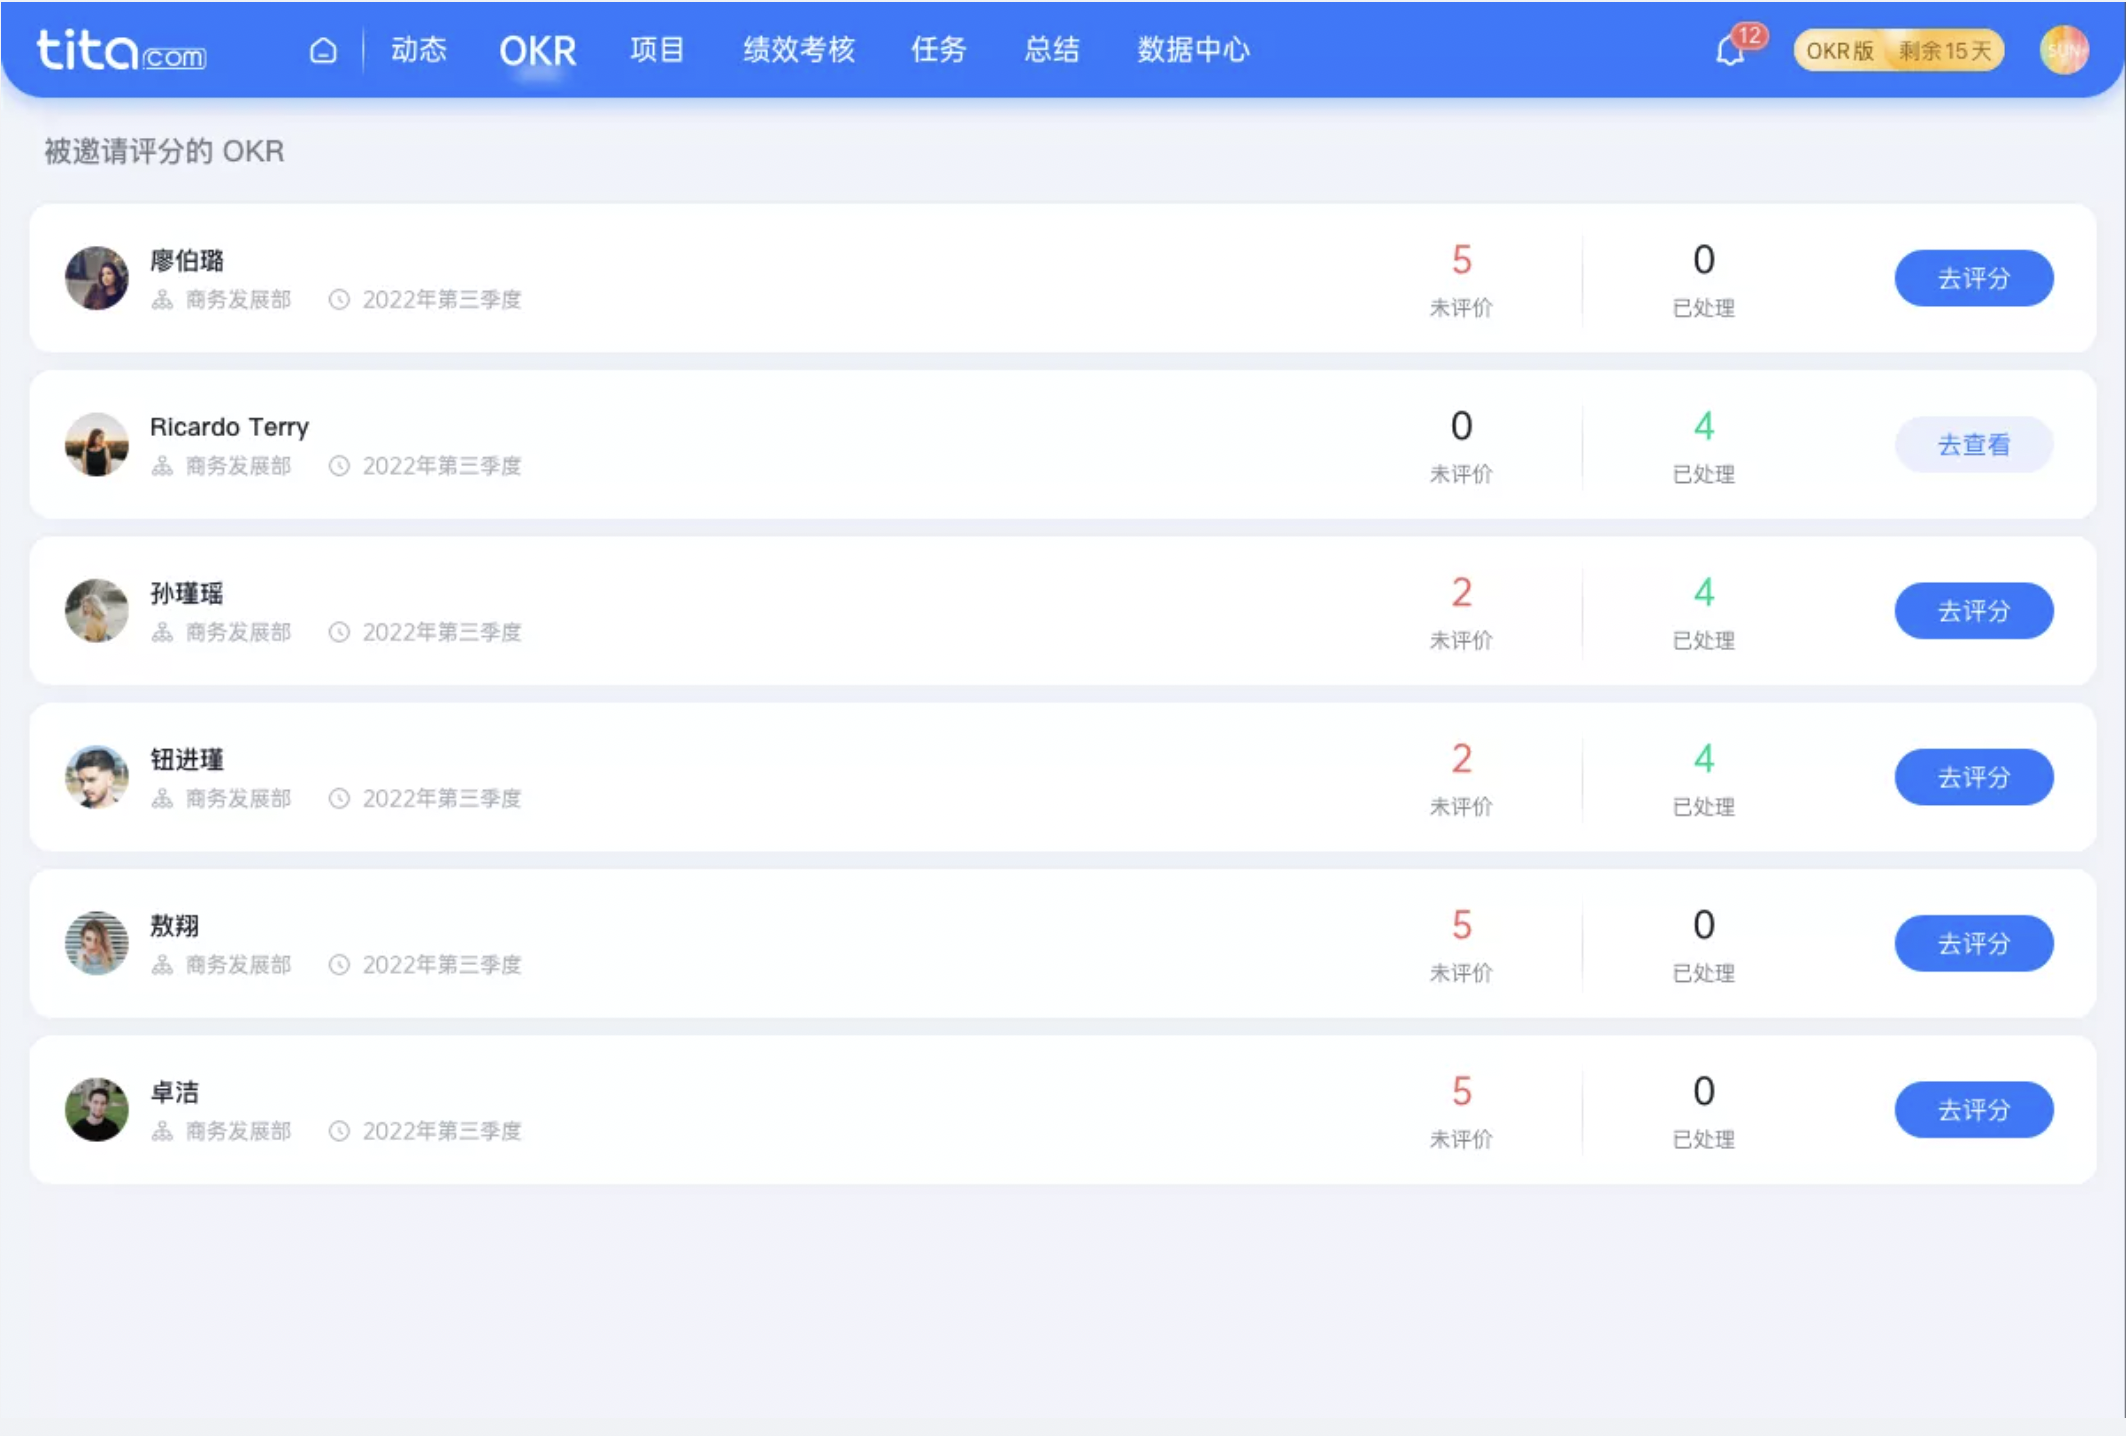Open Ricardo Terry's avatar photo
The height and width of the screenshot is (1436, 2126).
click(97, 444)
